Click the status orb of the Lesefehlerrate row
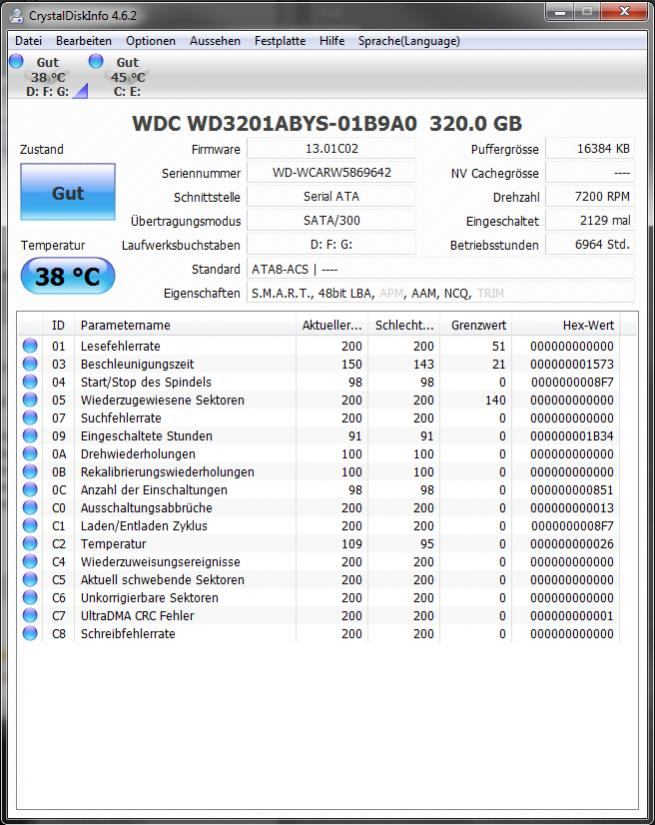Screen dimensions: 655x825 30,346
